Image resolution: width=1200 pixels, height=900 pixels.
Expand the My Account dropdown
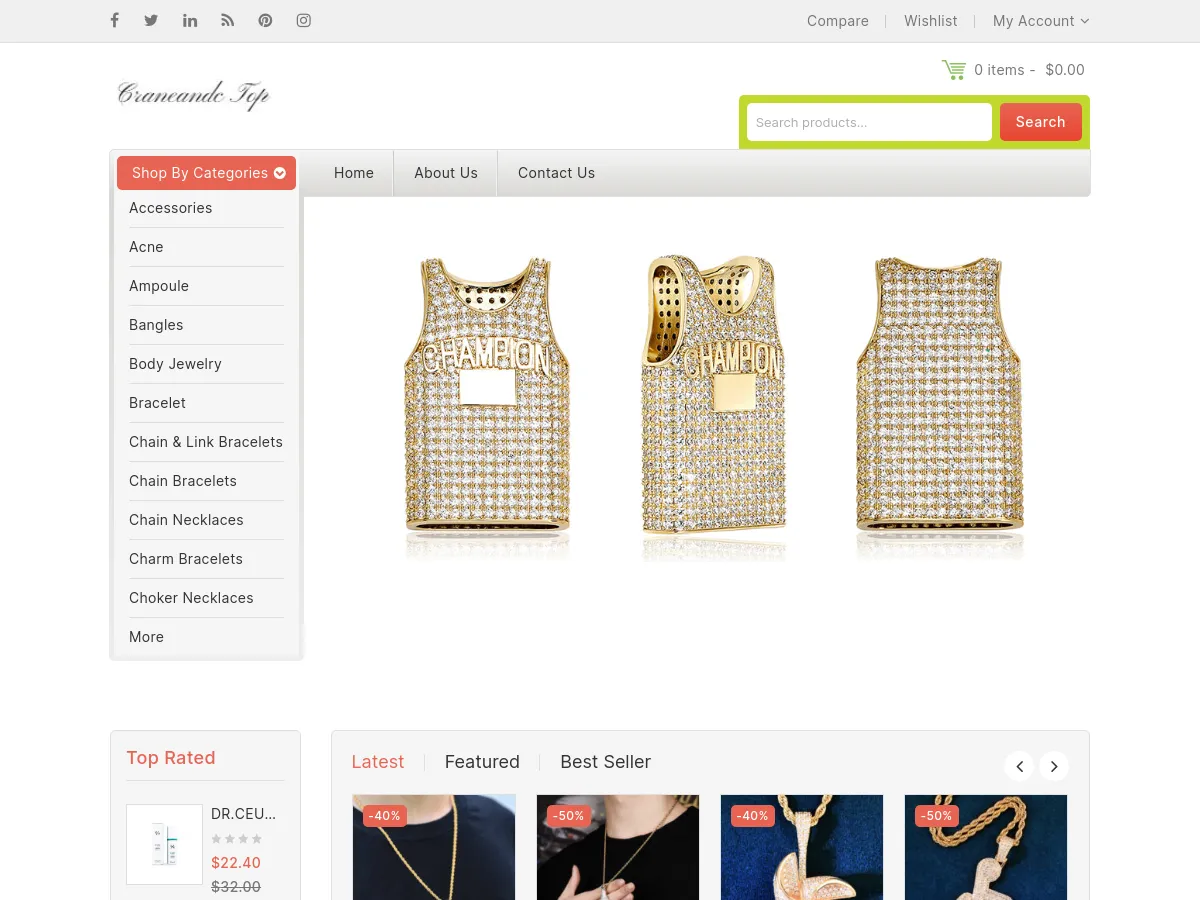[x=1040, y=21]
